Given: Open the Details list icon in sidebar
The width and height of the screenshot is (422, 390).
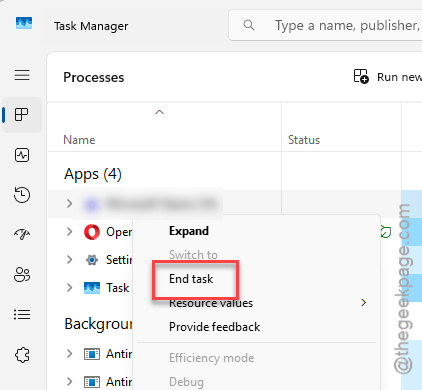Looking at the screenshot, I should pyautogui.click(x=22, y=314).
